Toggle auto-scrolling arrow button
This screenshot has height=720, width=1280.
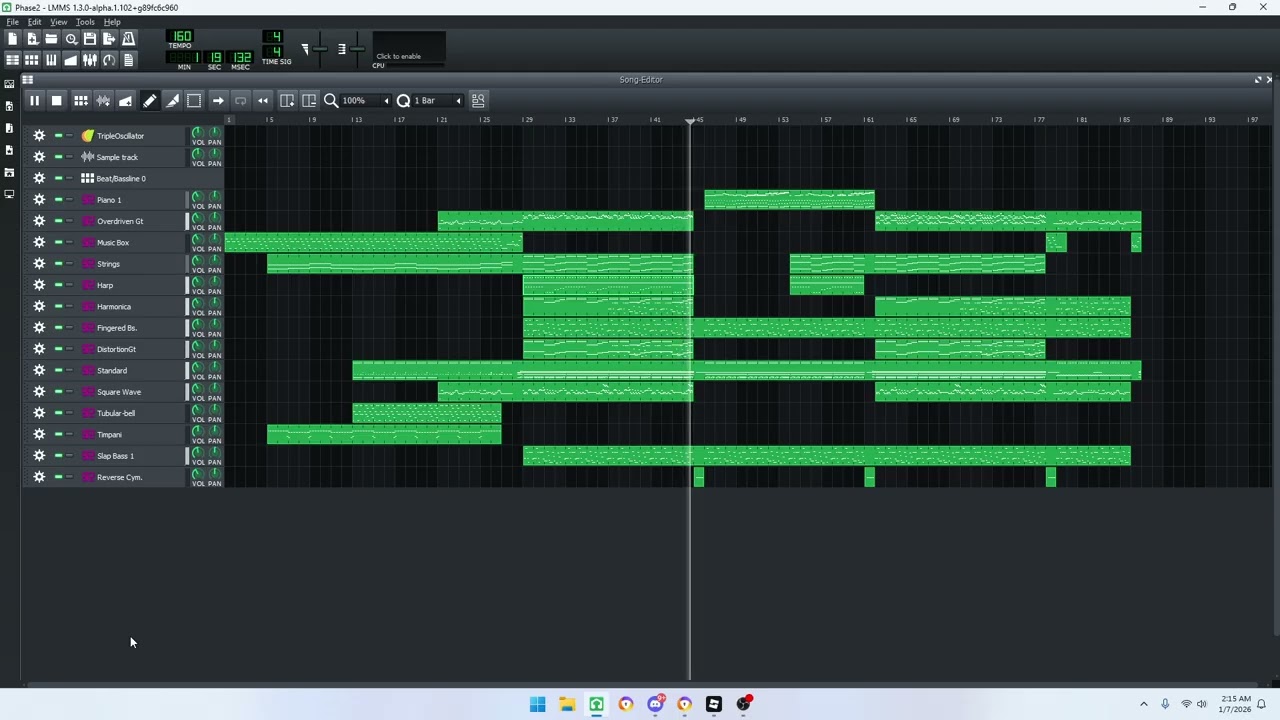pyautogui.click(x=218, y=100)
